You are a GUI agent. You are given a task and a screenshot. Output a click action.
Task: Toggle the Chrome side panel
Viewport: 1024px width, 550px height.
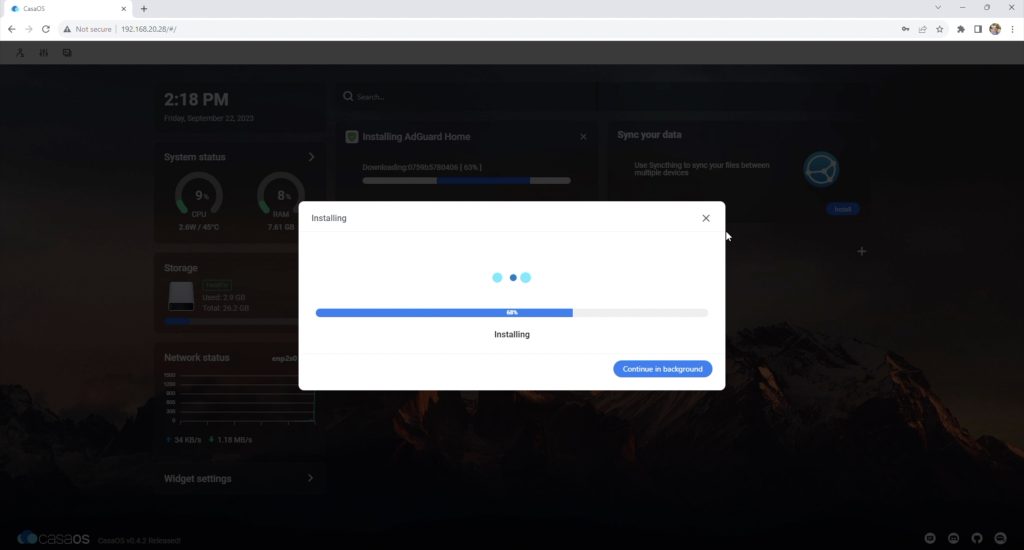pos(978,29)
